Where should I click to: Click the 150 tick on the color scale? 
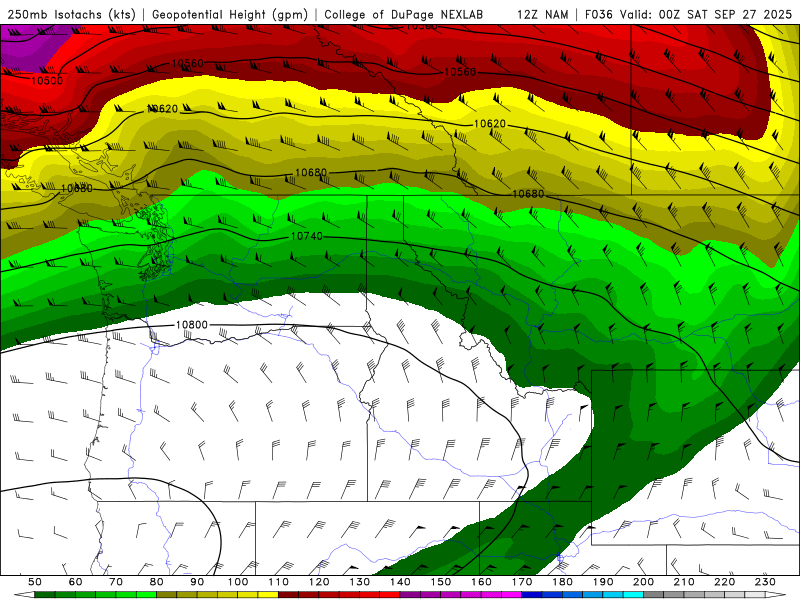[x=441, y=582]
